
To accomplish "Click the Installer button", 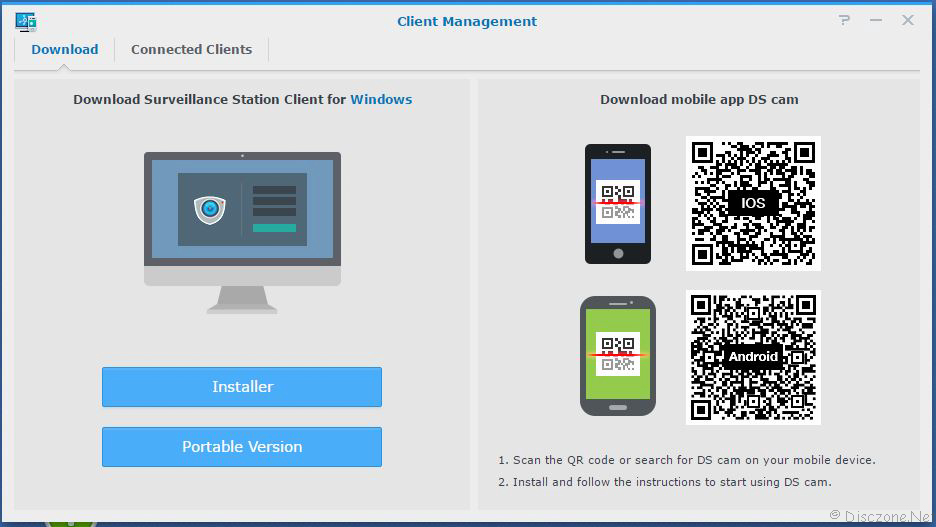I will (x=242, y=387).
